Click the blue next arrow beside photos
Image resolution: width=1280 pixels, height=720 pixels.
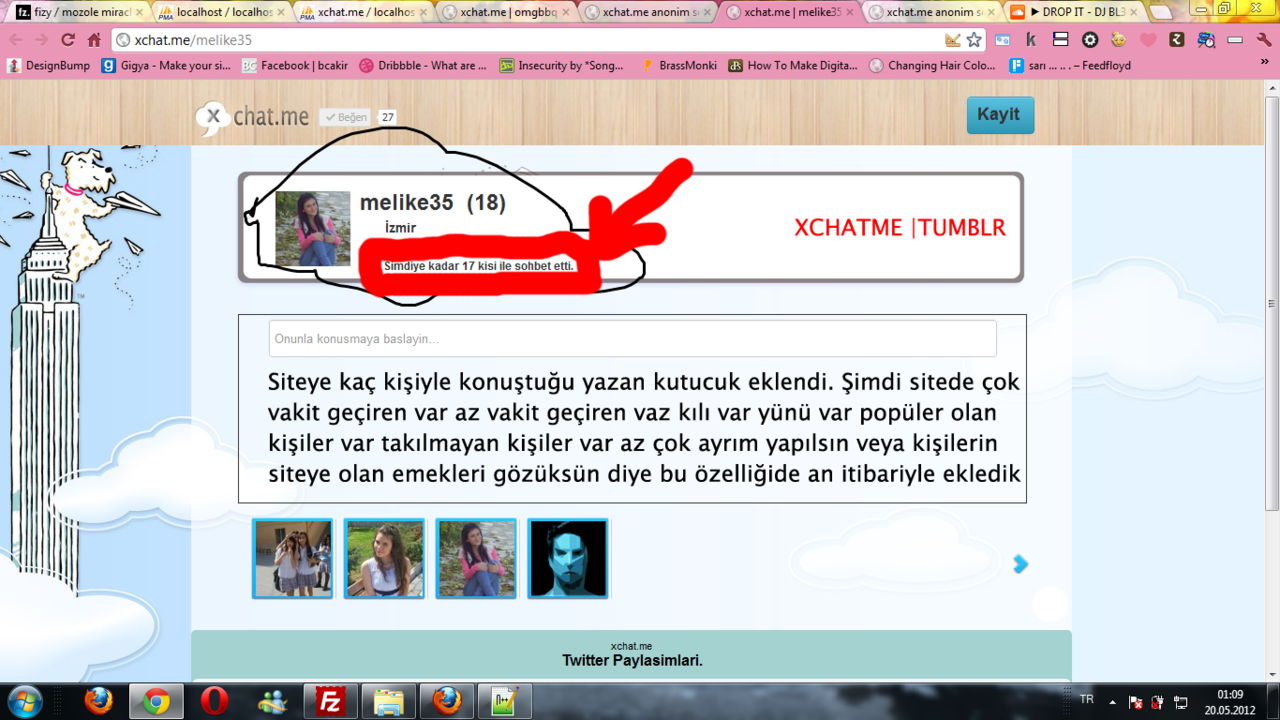(1020, 564)
